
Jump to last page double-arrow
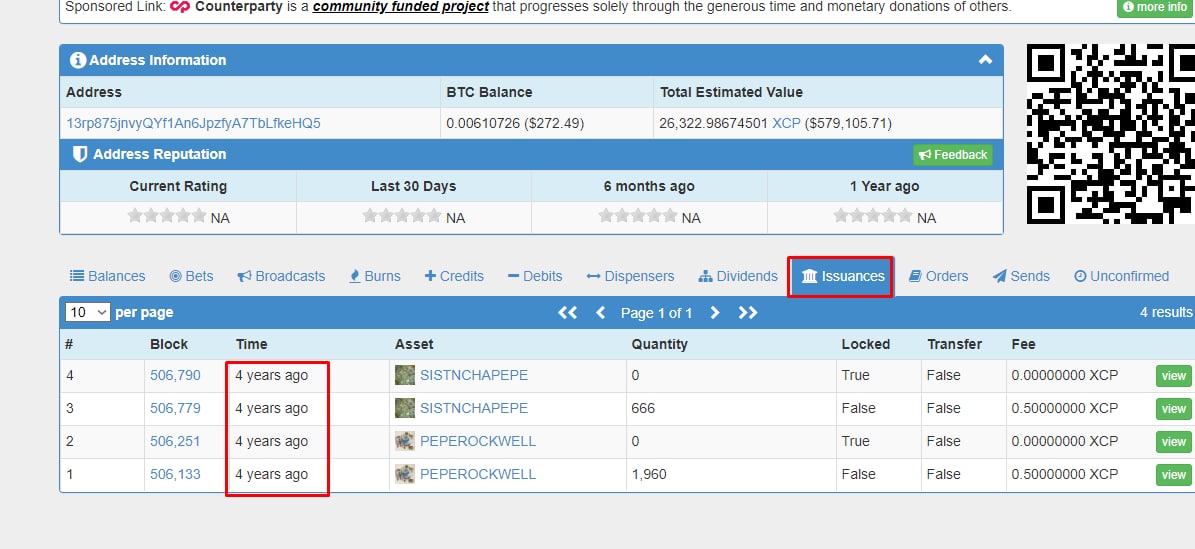(748, 313)
